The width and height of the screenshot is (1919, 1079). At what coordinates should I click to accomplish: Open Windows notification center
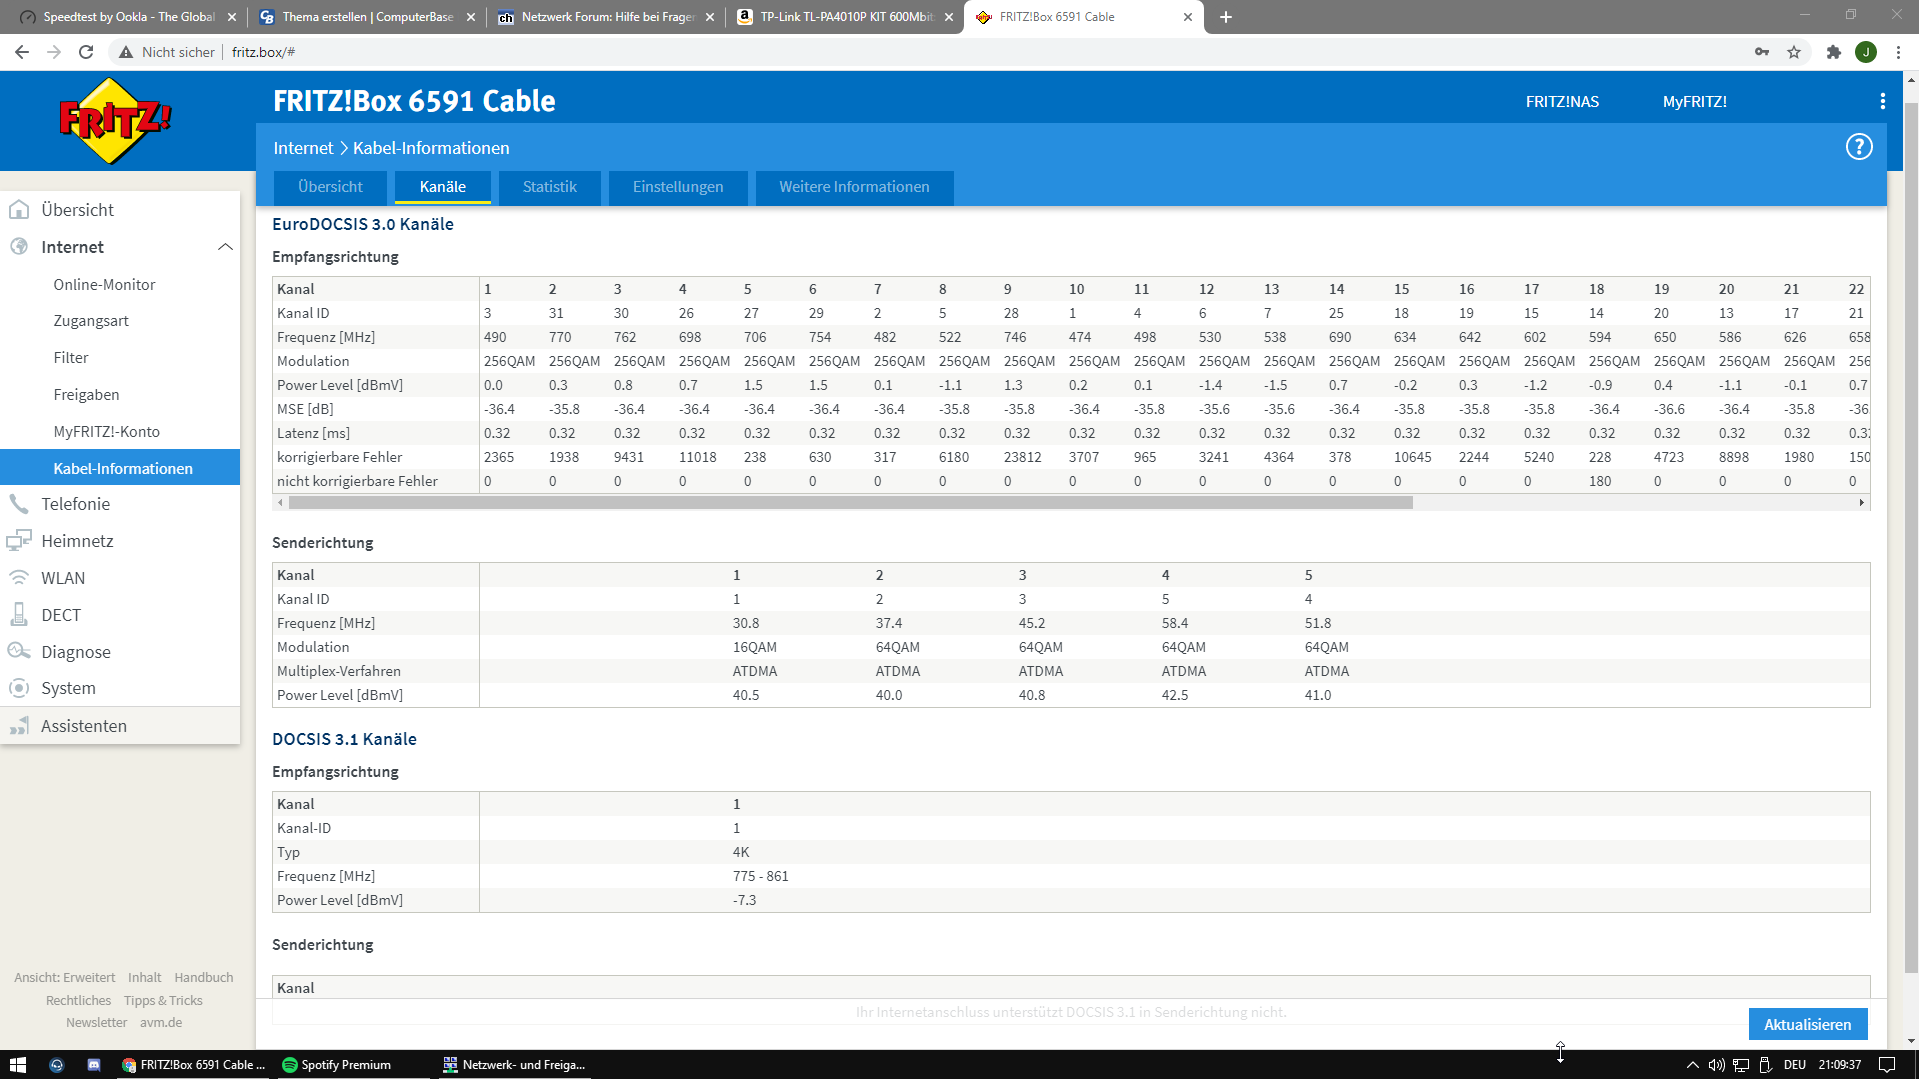(x=1887, y=1065)
